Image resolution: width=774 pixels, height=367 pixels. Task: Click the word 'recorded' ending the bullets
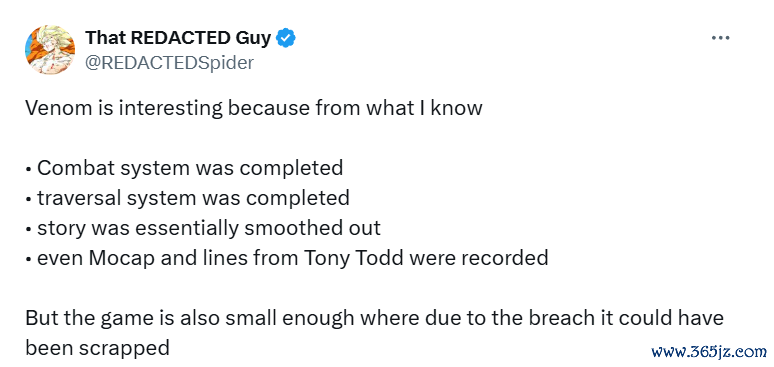pos(504,258)
